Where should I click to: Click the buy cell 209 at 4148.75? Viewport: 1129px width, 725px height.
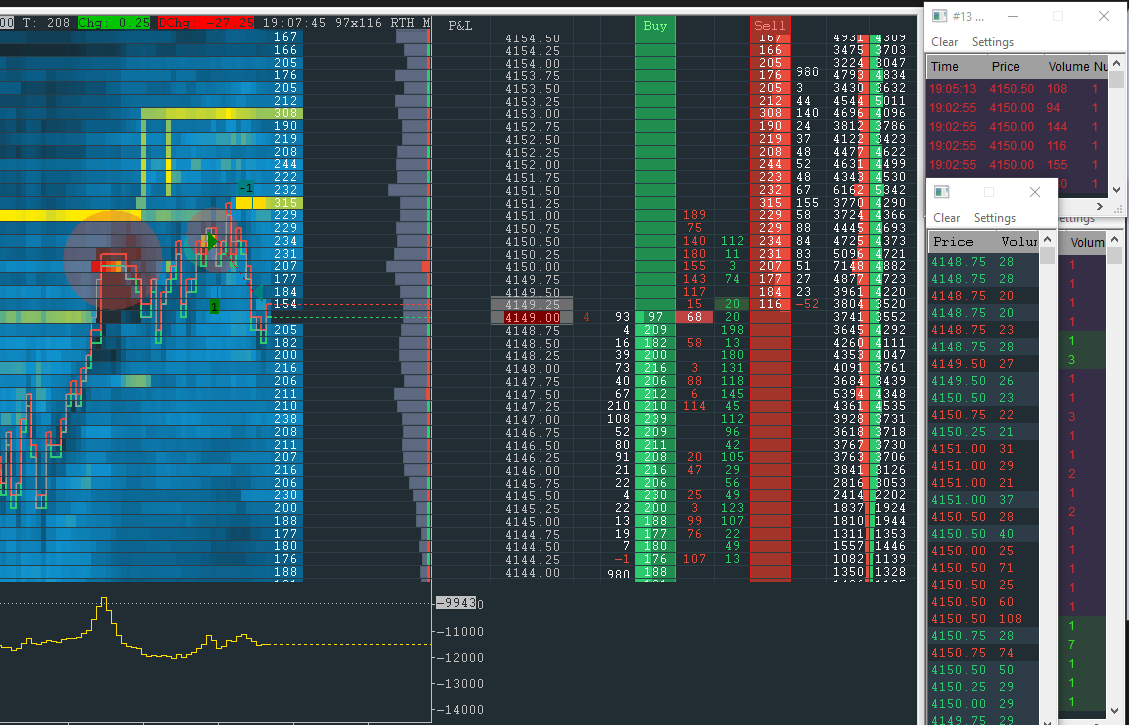click(655, 330)
